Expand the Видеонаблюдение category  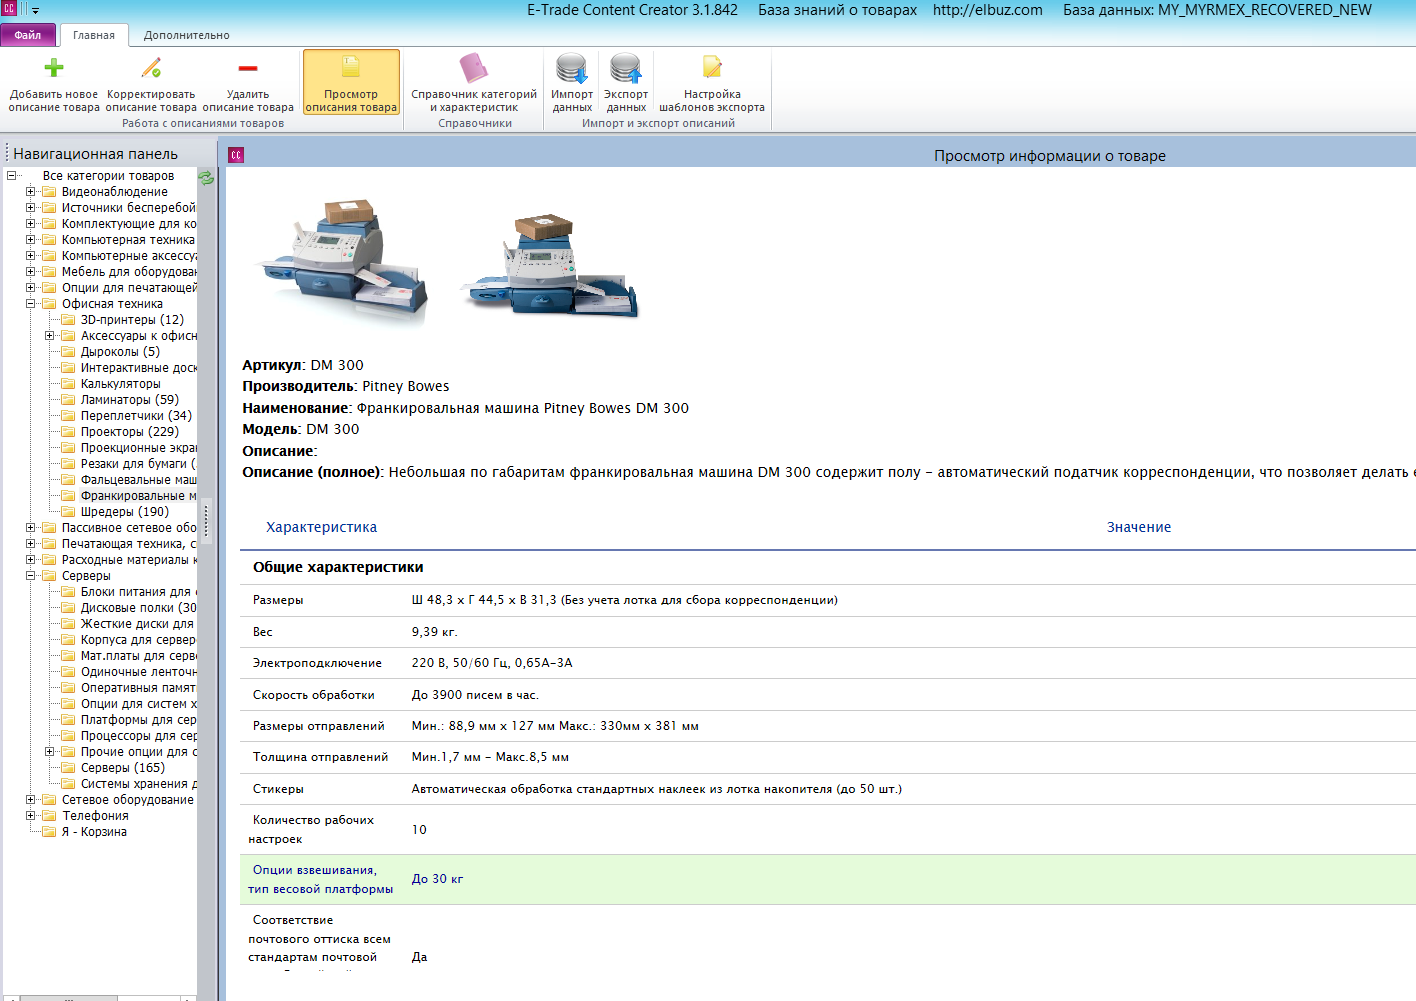(x=31, y=192)
